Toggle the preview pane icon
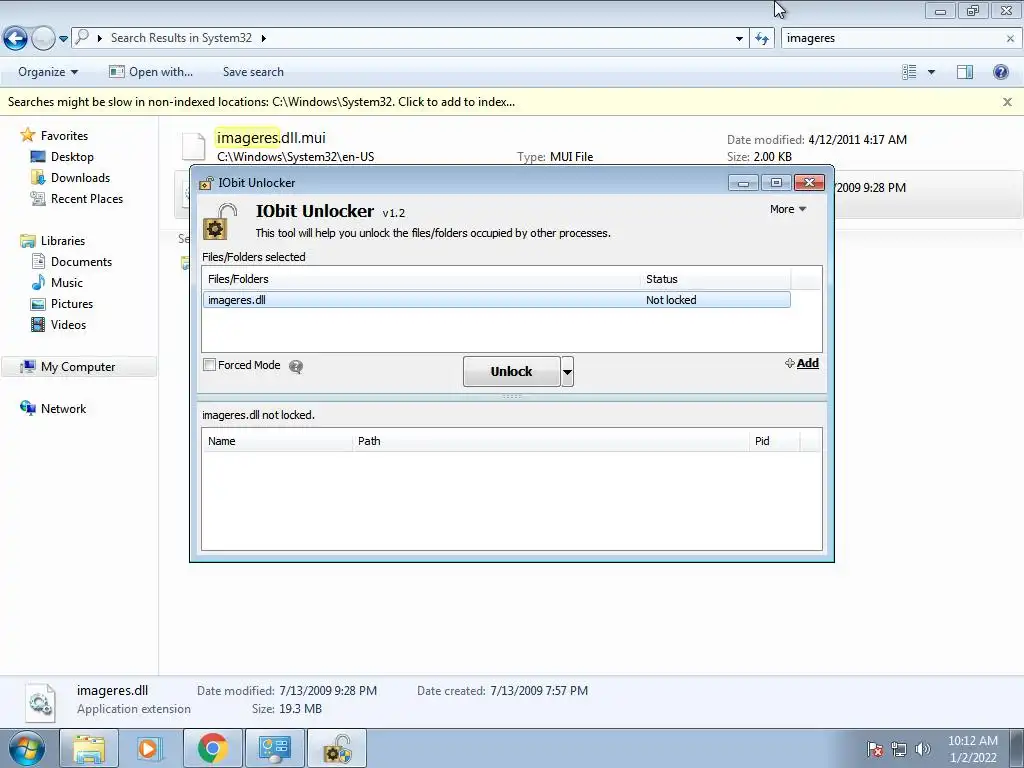Viewport: 1024px width, 768px height. pyautogui.click(x=965, y=72)
